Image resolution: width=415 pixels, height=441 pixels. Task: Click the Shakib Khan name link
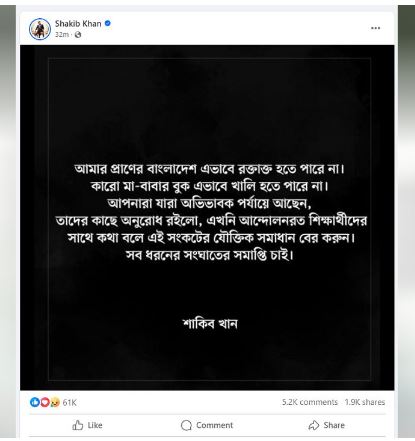pos(78,24)
